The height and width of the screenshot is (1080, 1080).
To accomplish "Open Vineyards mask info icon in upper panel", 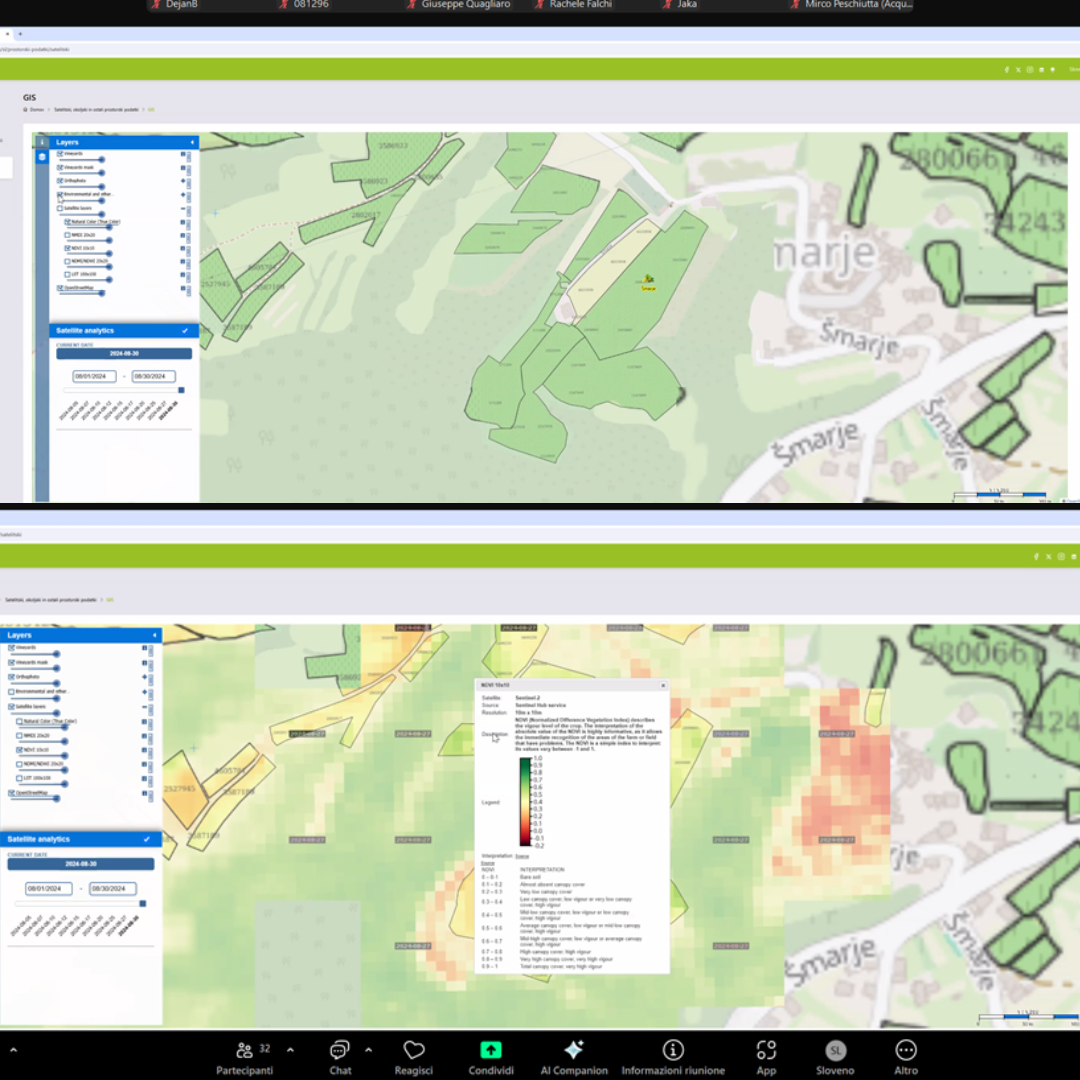I will (183, 167).
